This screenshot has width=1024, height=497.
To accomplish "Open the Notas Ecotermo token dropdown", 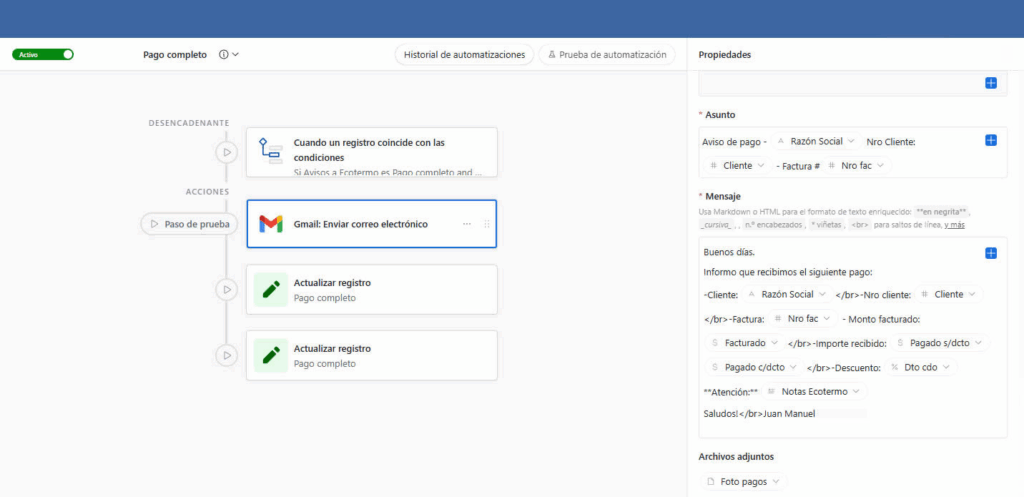I will coord(859,391).
